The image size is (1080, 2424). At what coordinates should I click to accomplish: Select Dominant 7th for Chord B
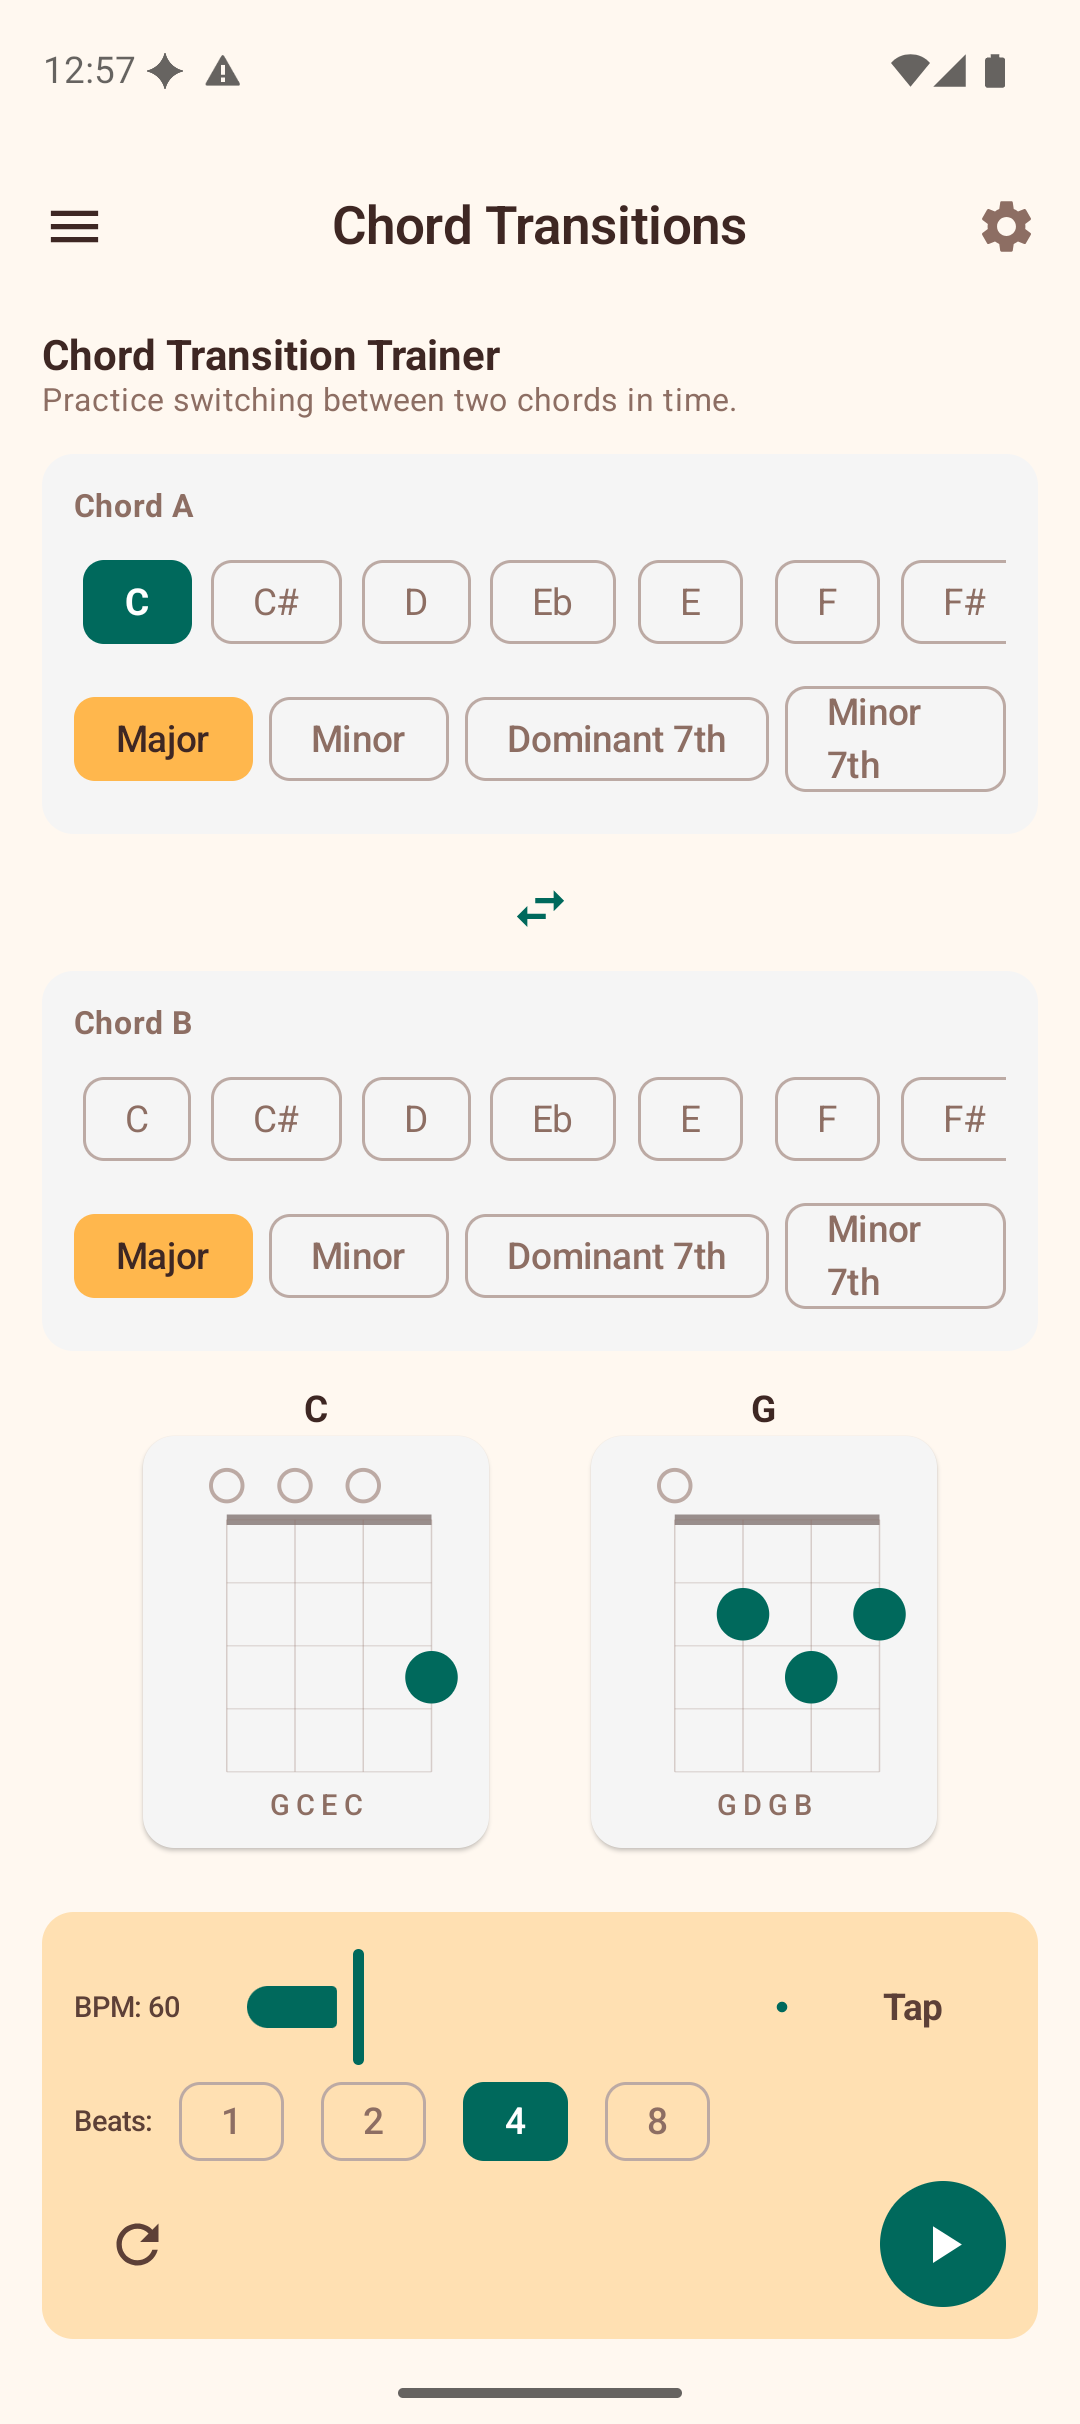coord(616,1256)
